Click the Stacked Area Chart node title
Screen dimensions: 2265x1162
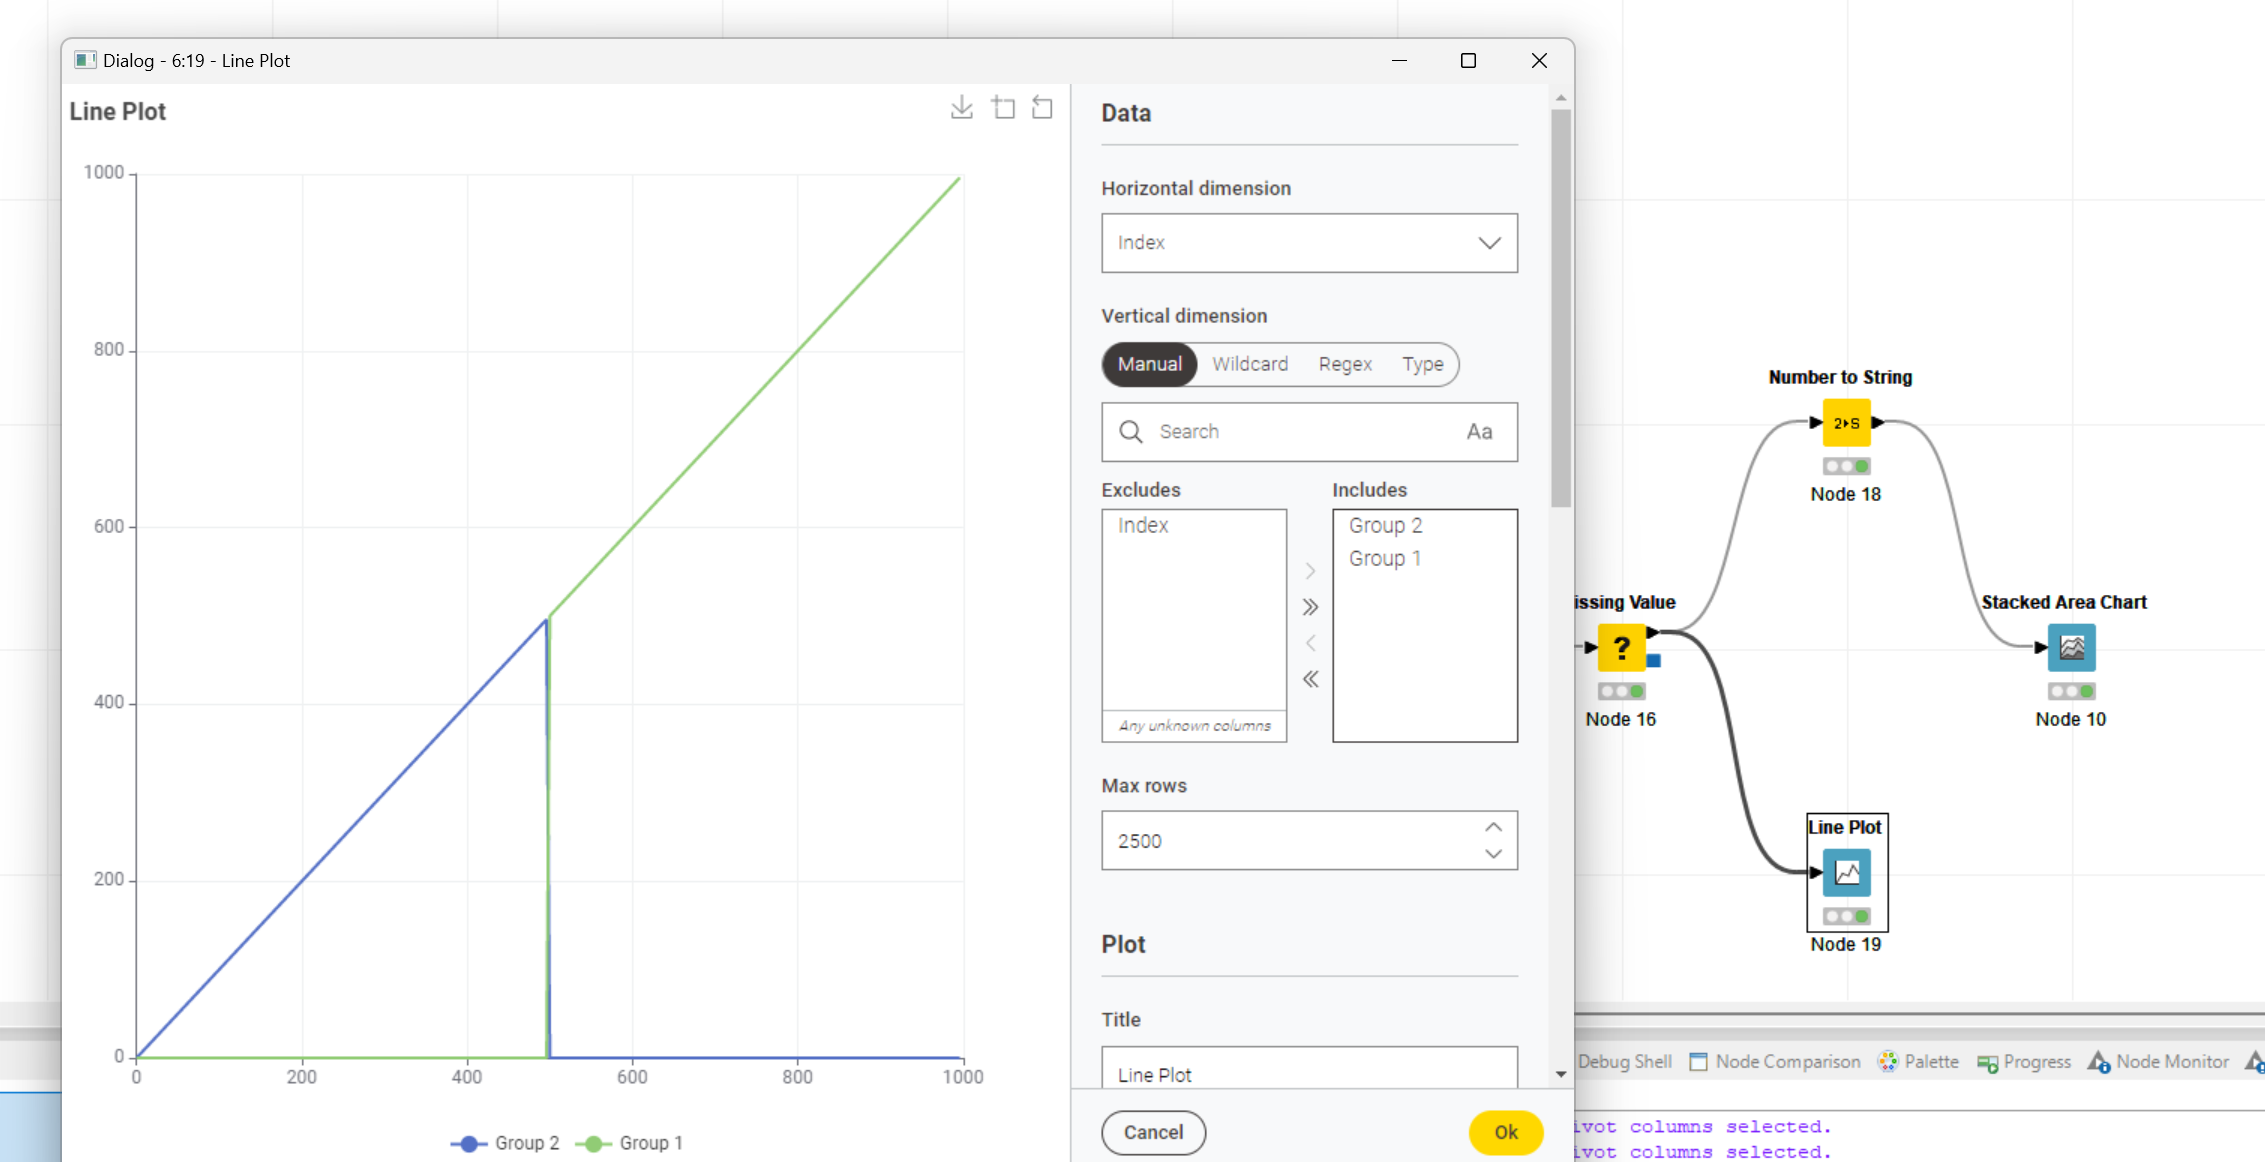(x=2064, y=602)
